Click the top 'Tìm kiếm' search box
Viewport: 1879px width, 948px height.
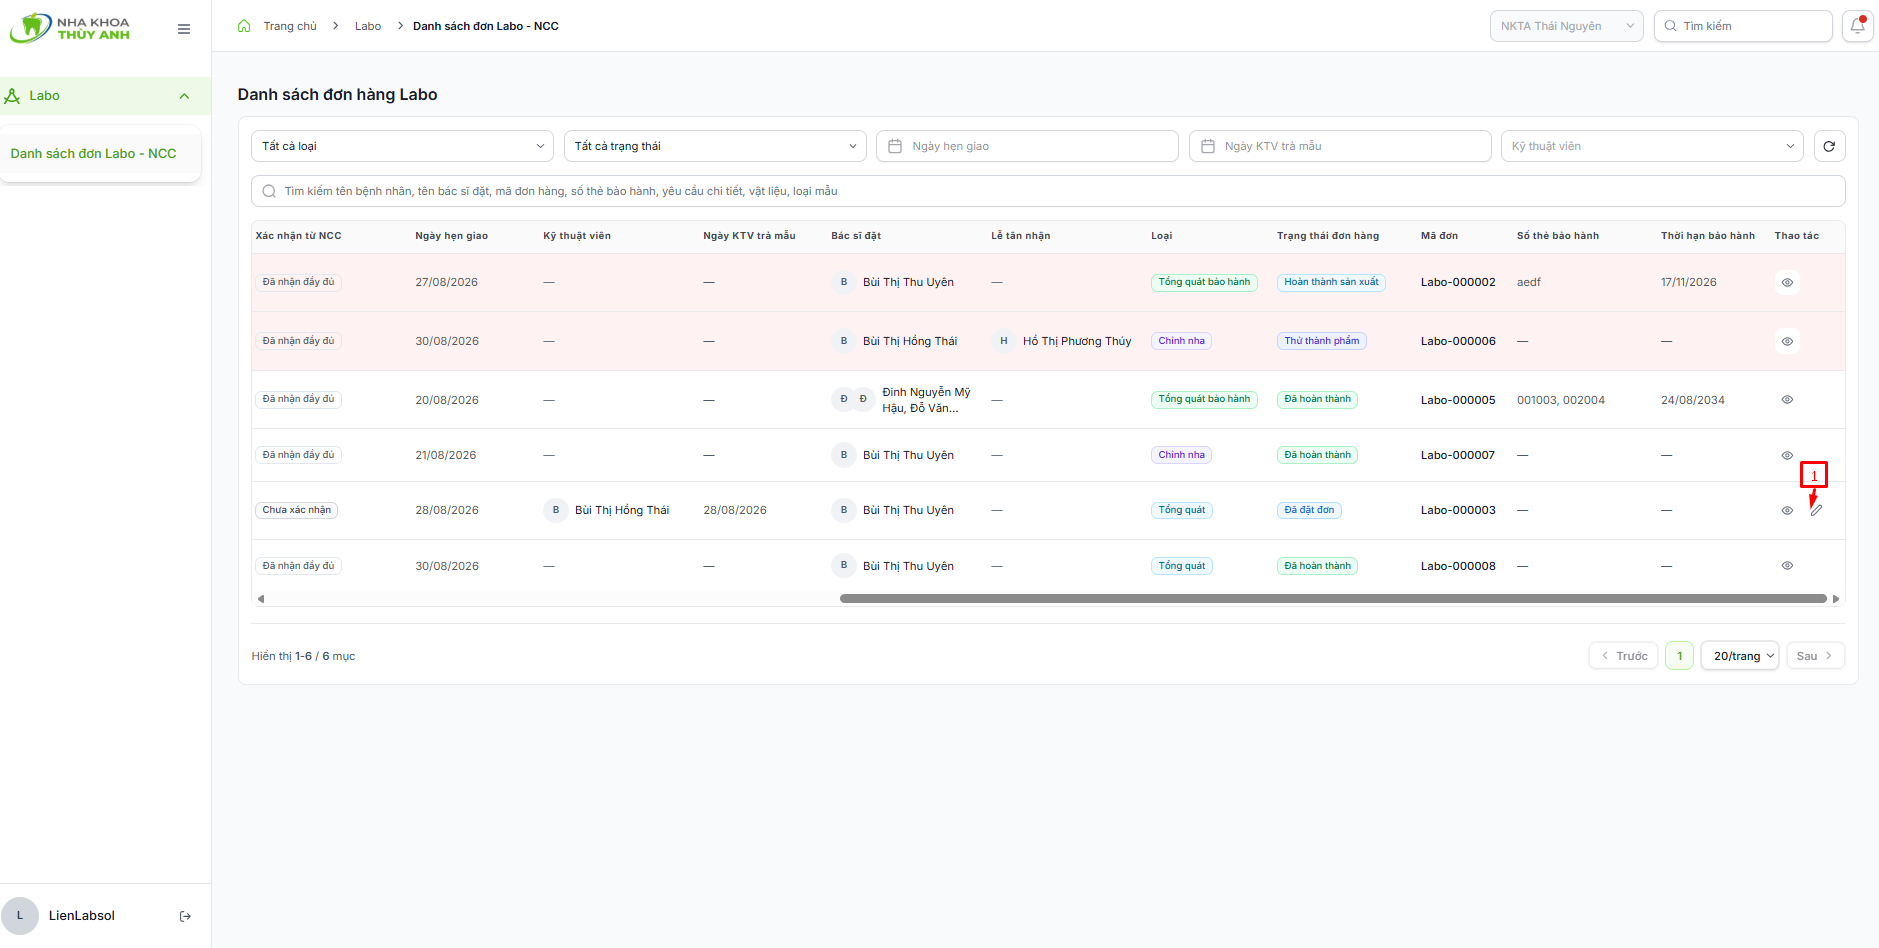pos(1743,26)
